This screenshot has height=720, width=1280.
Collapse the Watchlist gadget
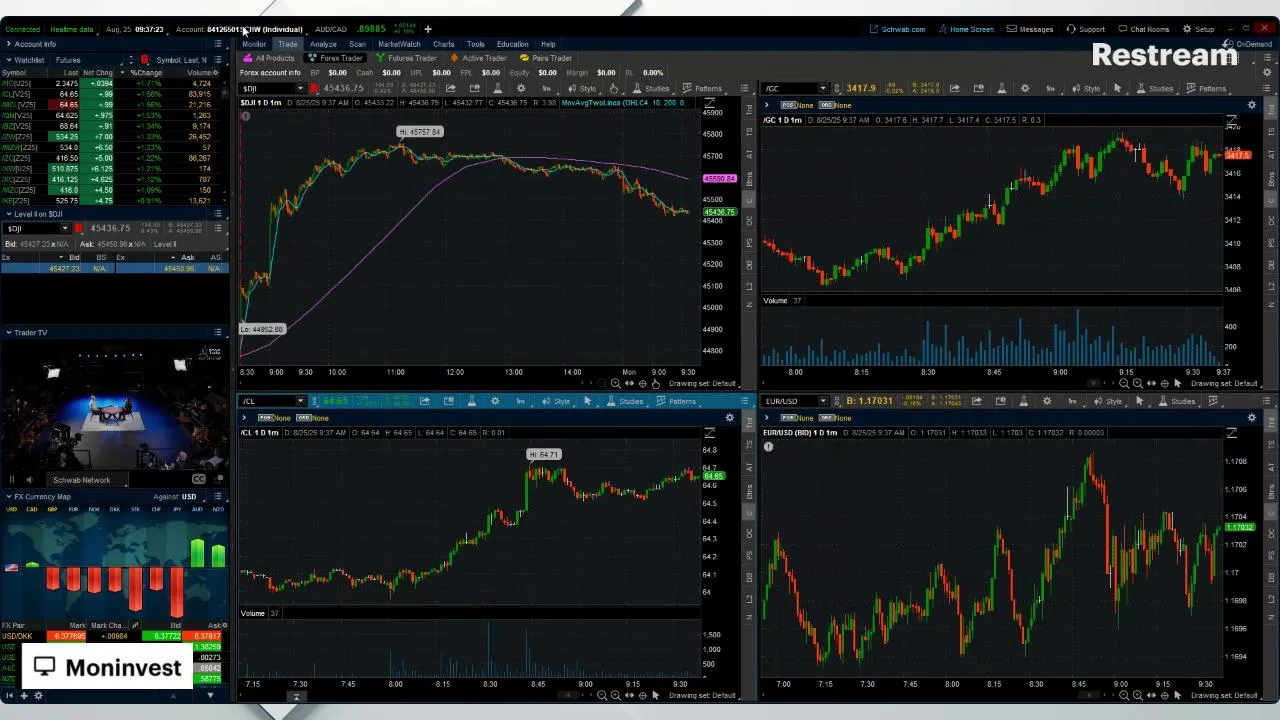pos(8,60)
